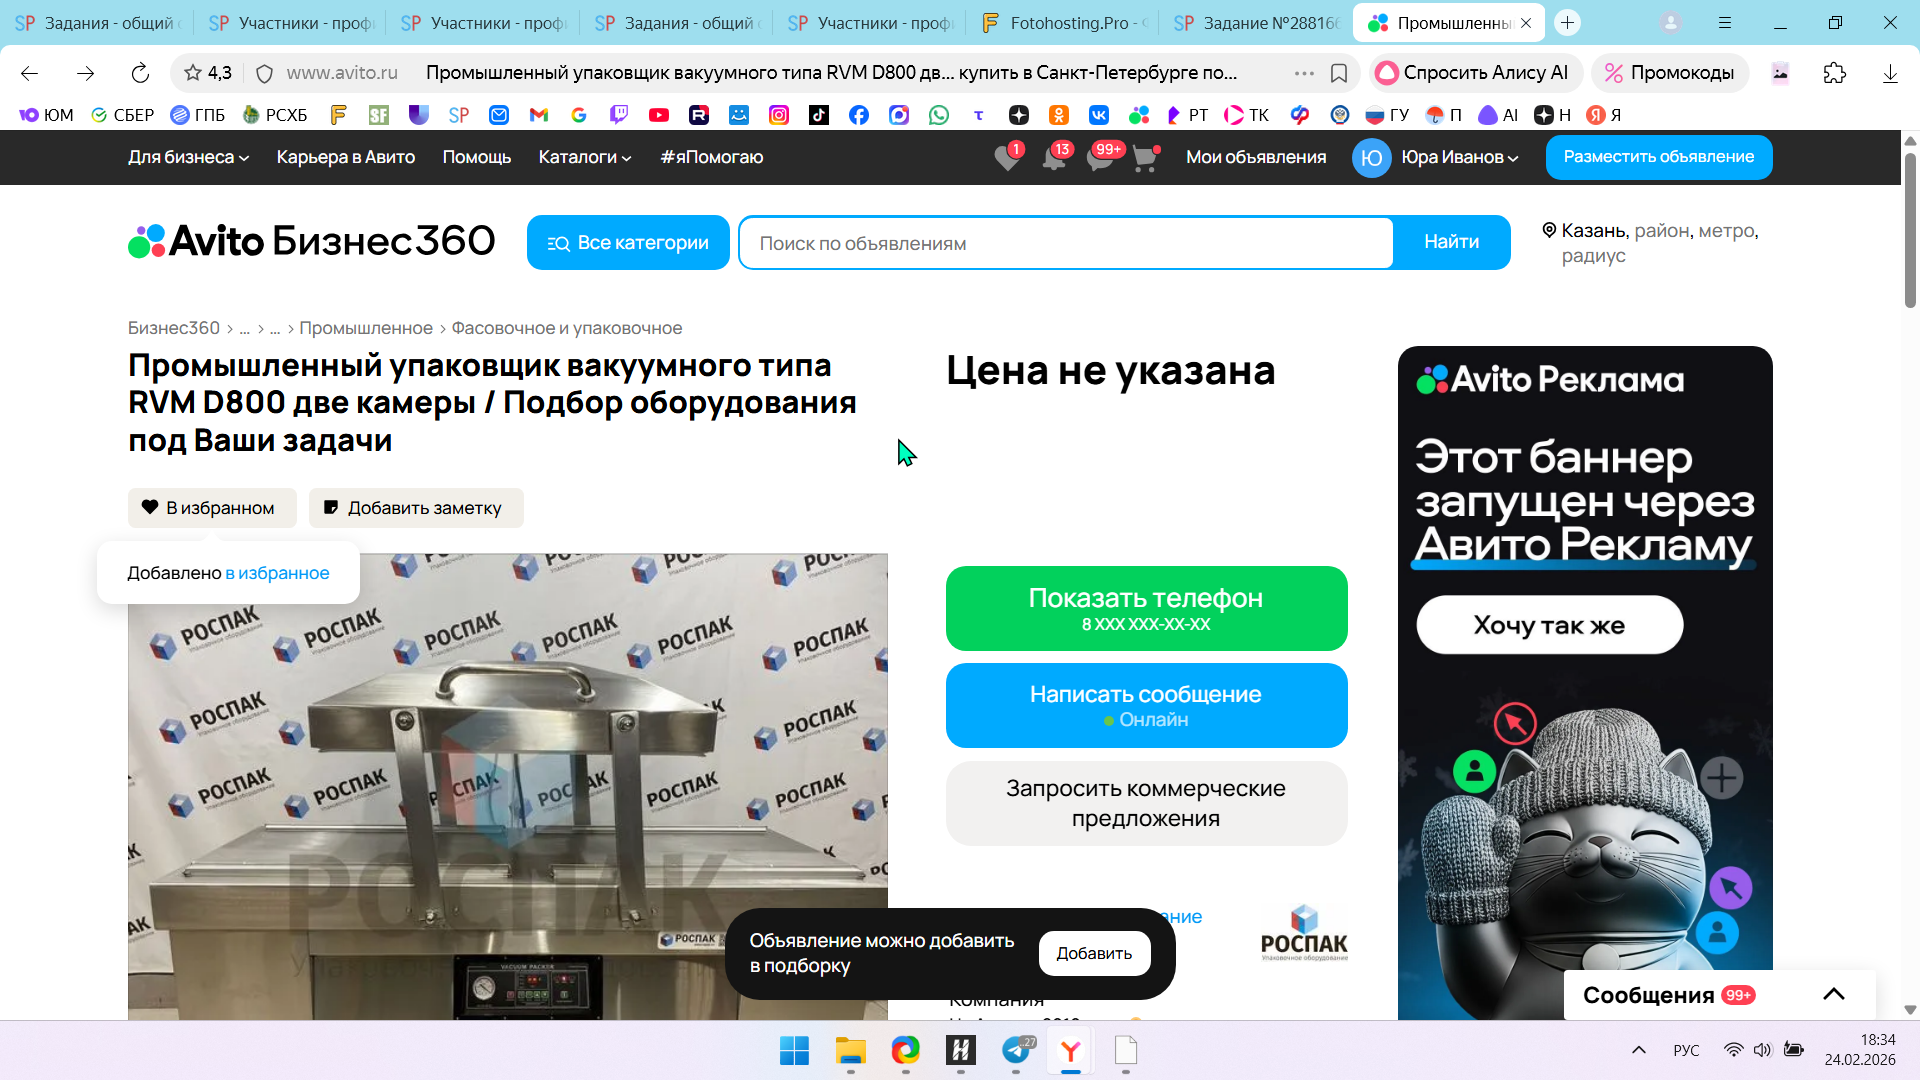Open the YouTube bookmark icon
The width and height of the screenshot is (1920, 1080).
click(659, 115)
